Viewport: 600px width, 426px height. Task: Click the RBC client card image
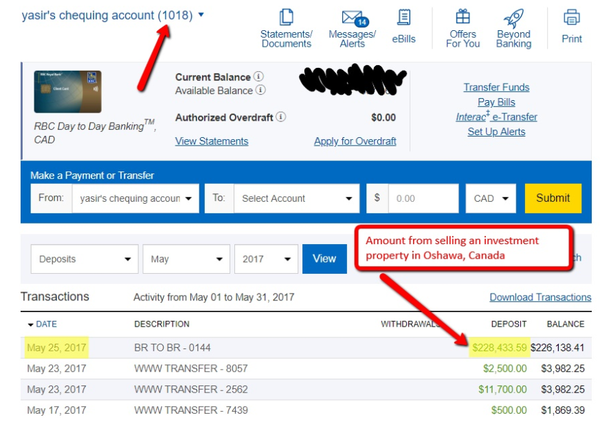point(68,91)
